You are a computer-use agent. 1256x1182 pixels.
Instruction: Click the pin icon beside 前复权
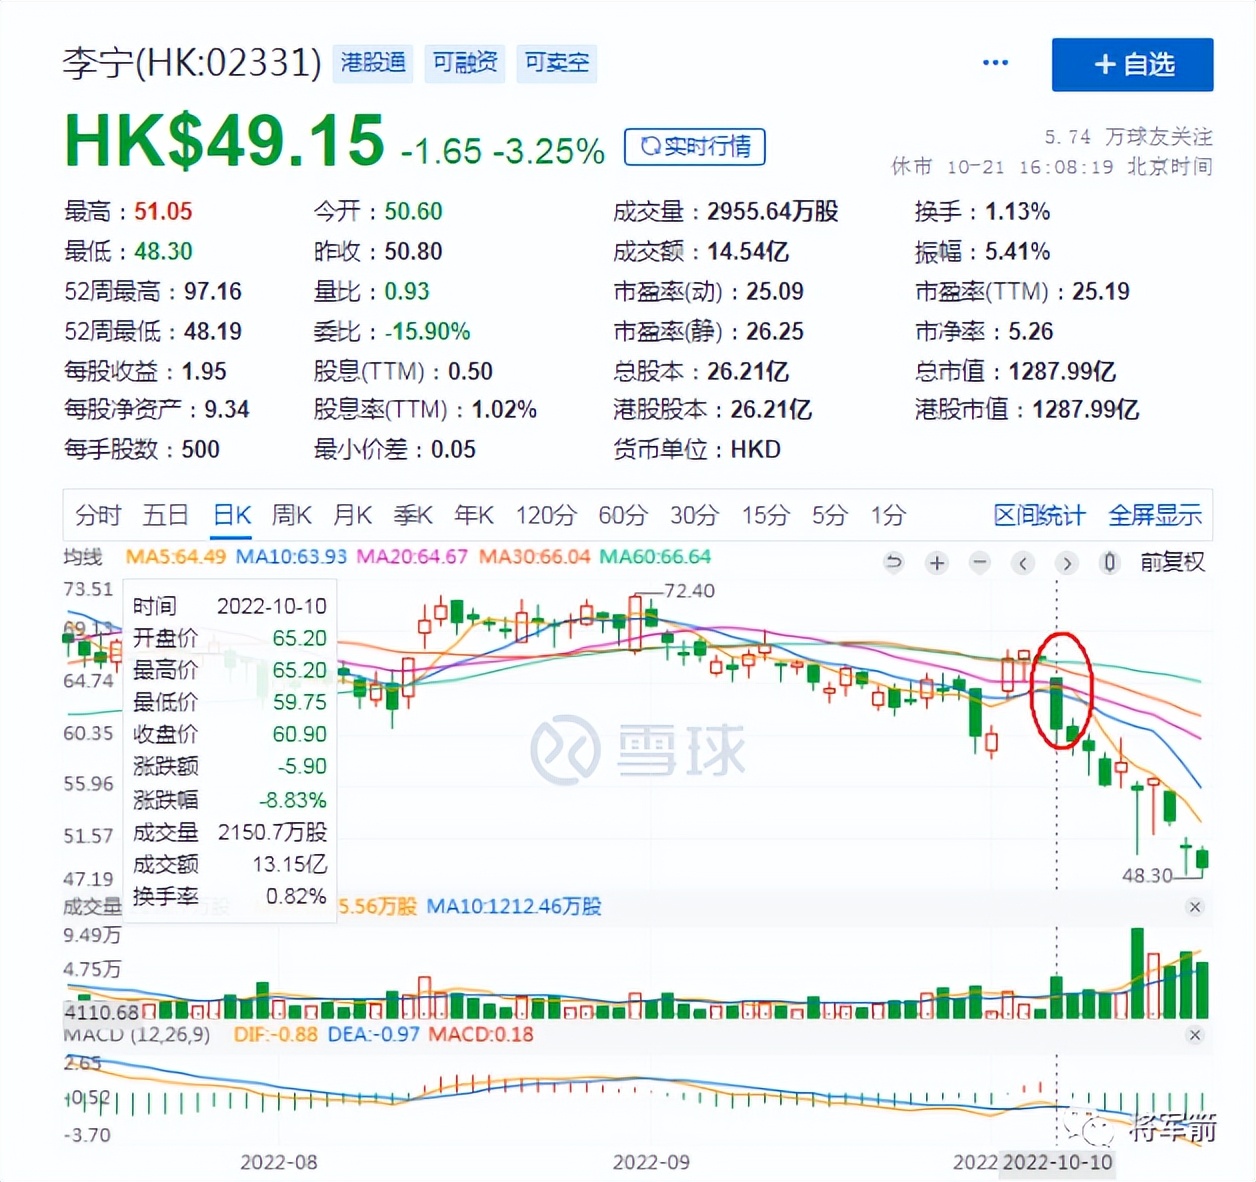[x=1110, y=563]
